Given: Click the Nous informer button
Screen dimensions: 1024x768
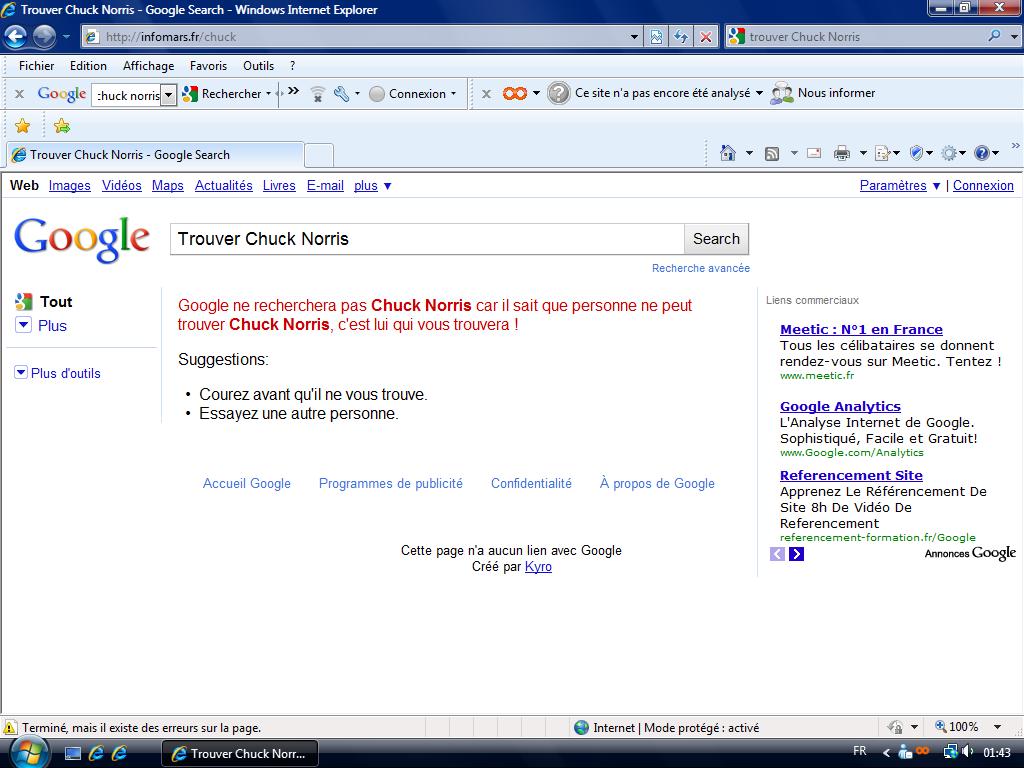Looking at the screenshot, I should coord(823,93).
